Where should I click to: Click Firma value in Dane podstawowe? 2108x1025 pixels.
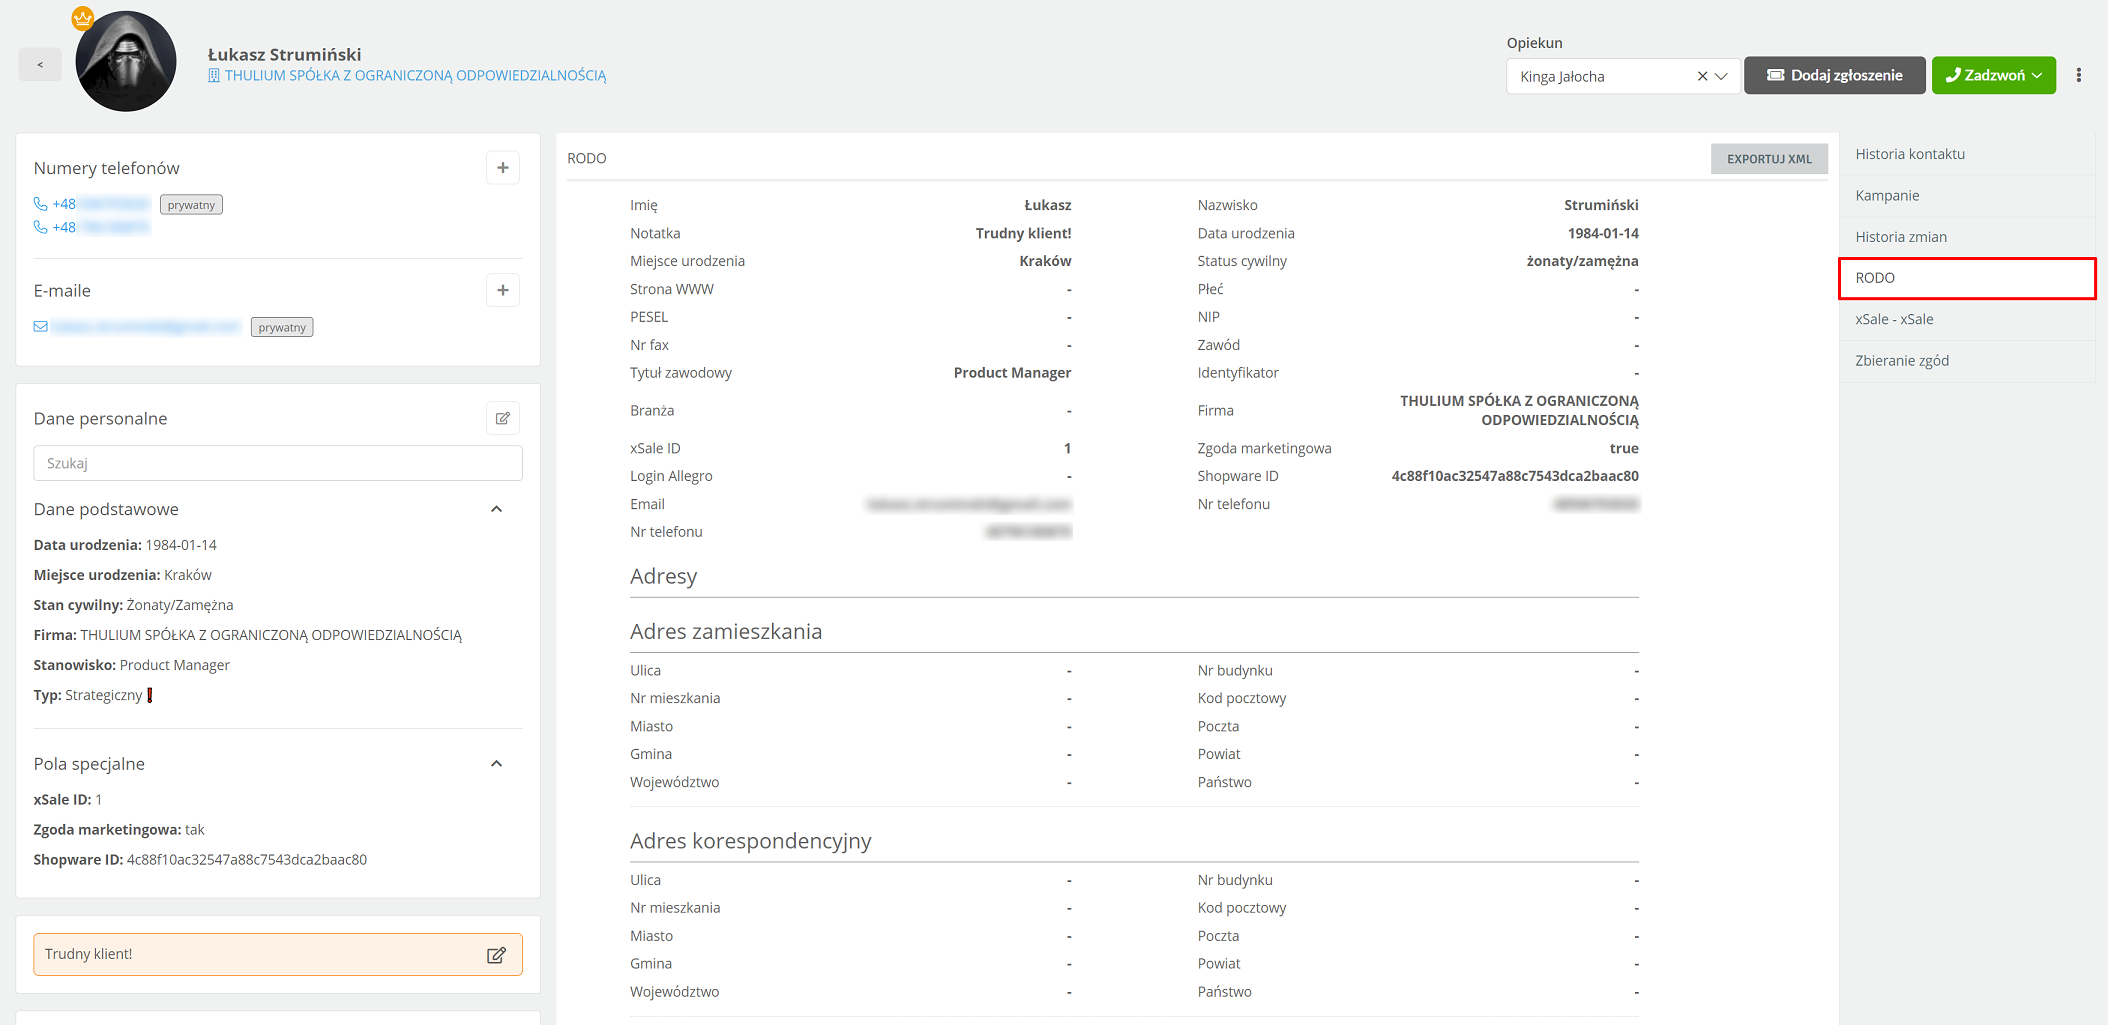271,635
